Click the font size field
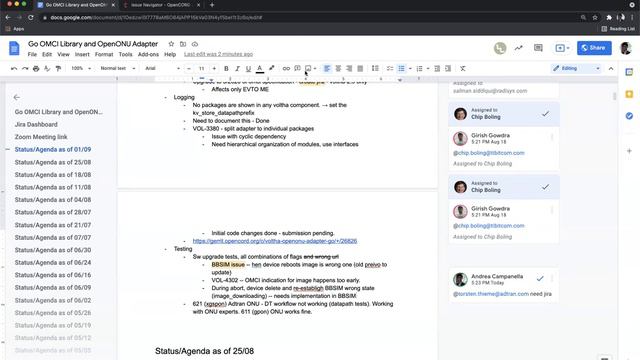 click(201, 69)
